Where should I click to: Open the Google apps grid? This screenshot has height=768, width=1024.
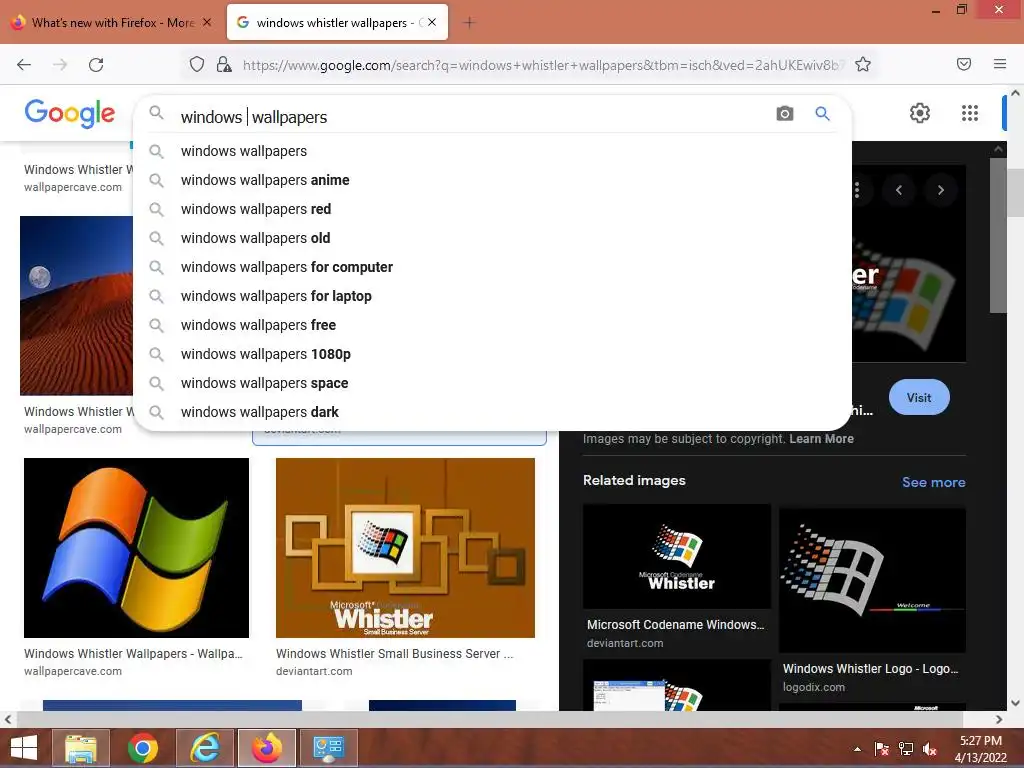pyautogui.click(x=970, y=113)
